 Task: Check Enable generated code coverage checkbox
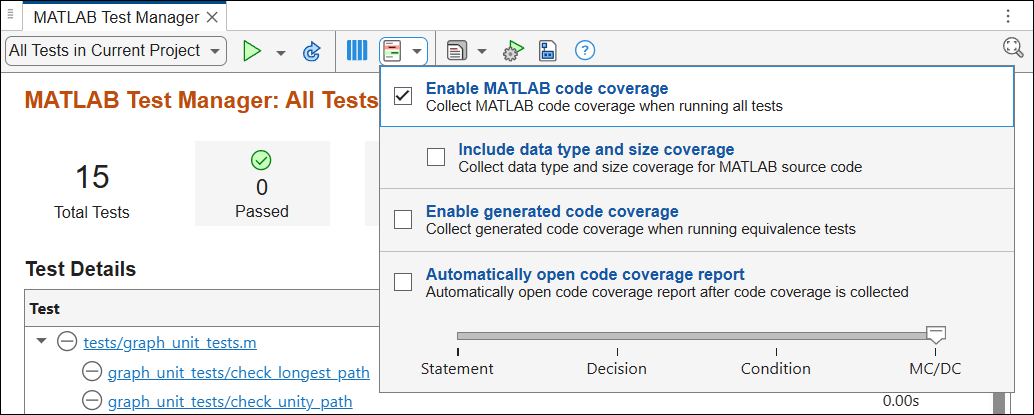402,220
